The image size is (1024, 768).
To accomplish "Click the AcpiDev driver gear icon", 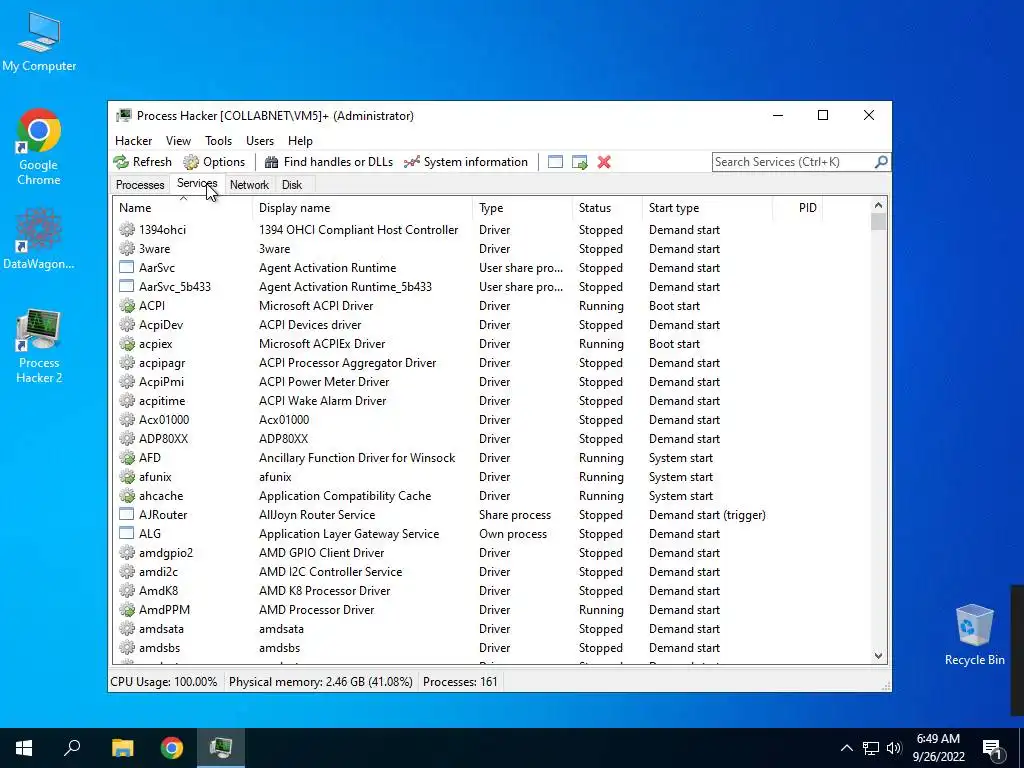I will point(127,325).
